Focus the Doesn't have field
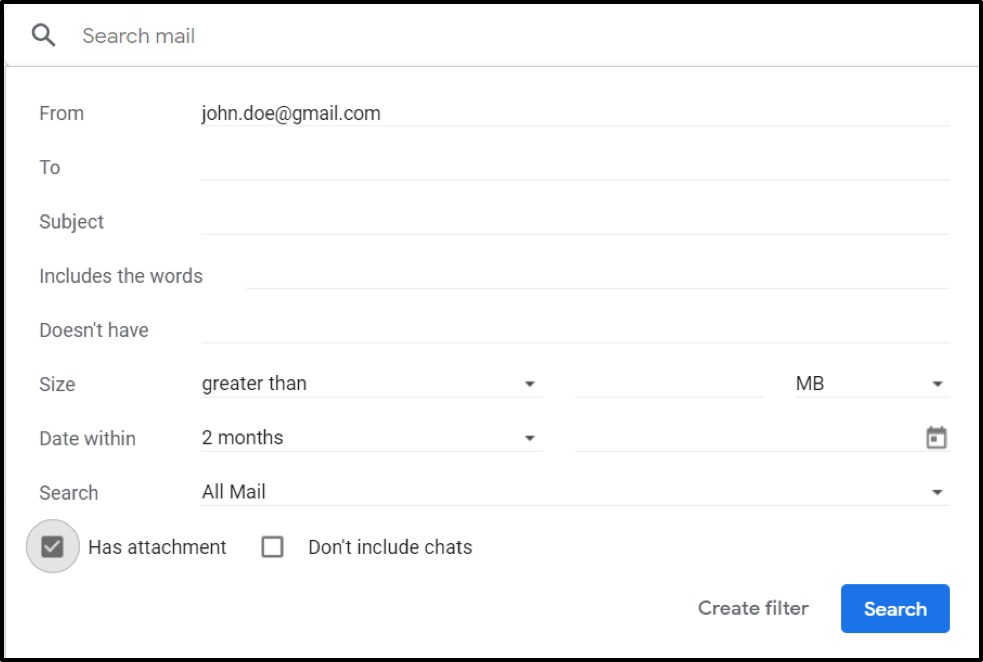 point(574,330)
